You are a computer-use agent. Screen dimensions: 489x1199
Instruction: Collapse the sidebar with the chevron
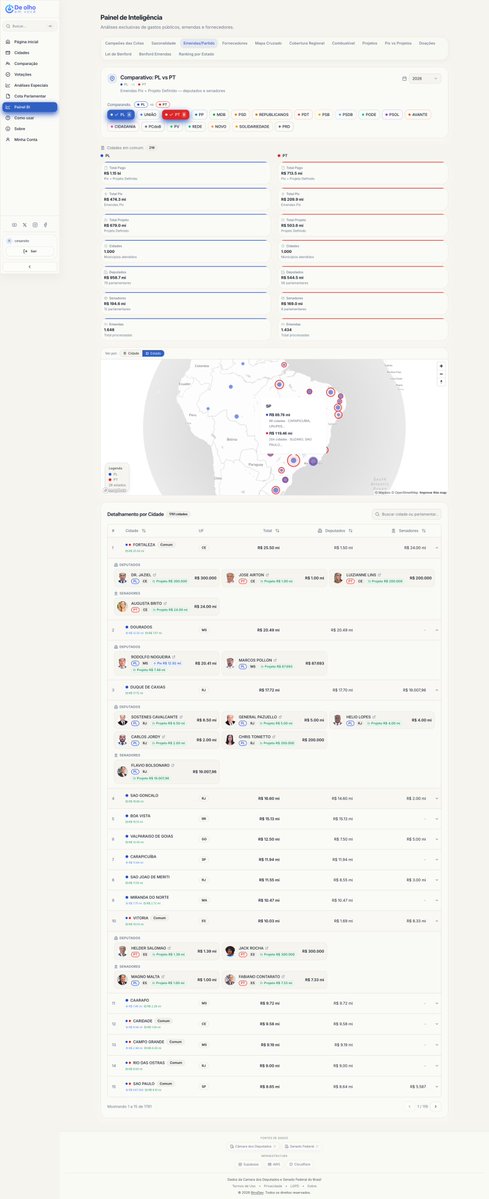pos(30,267)
